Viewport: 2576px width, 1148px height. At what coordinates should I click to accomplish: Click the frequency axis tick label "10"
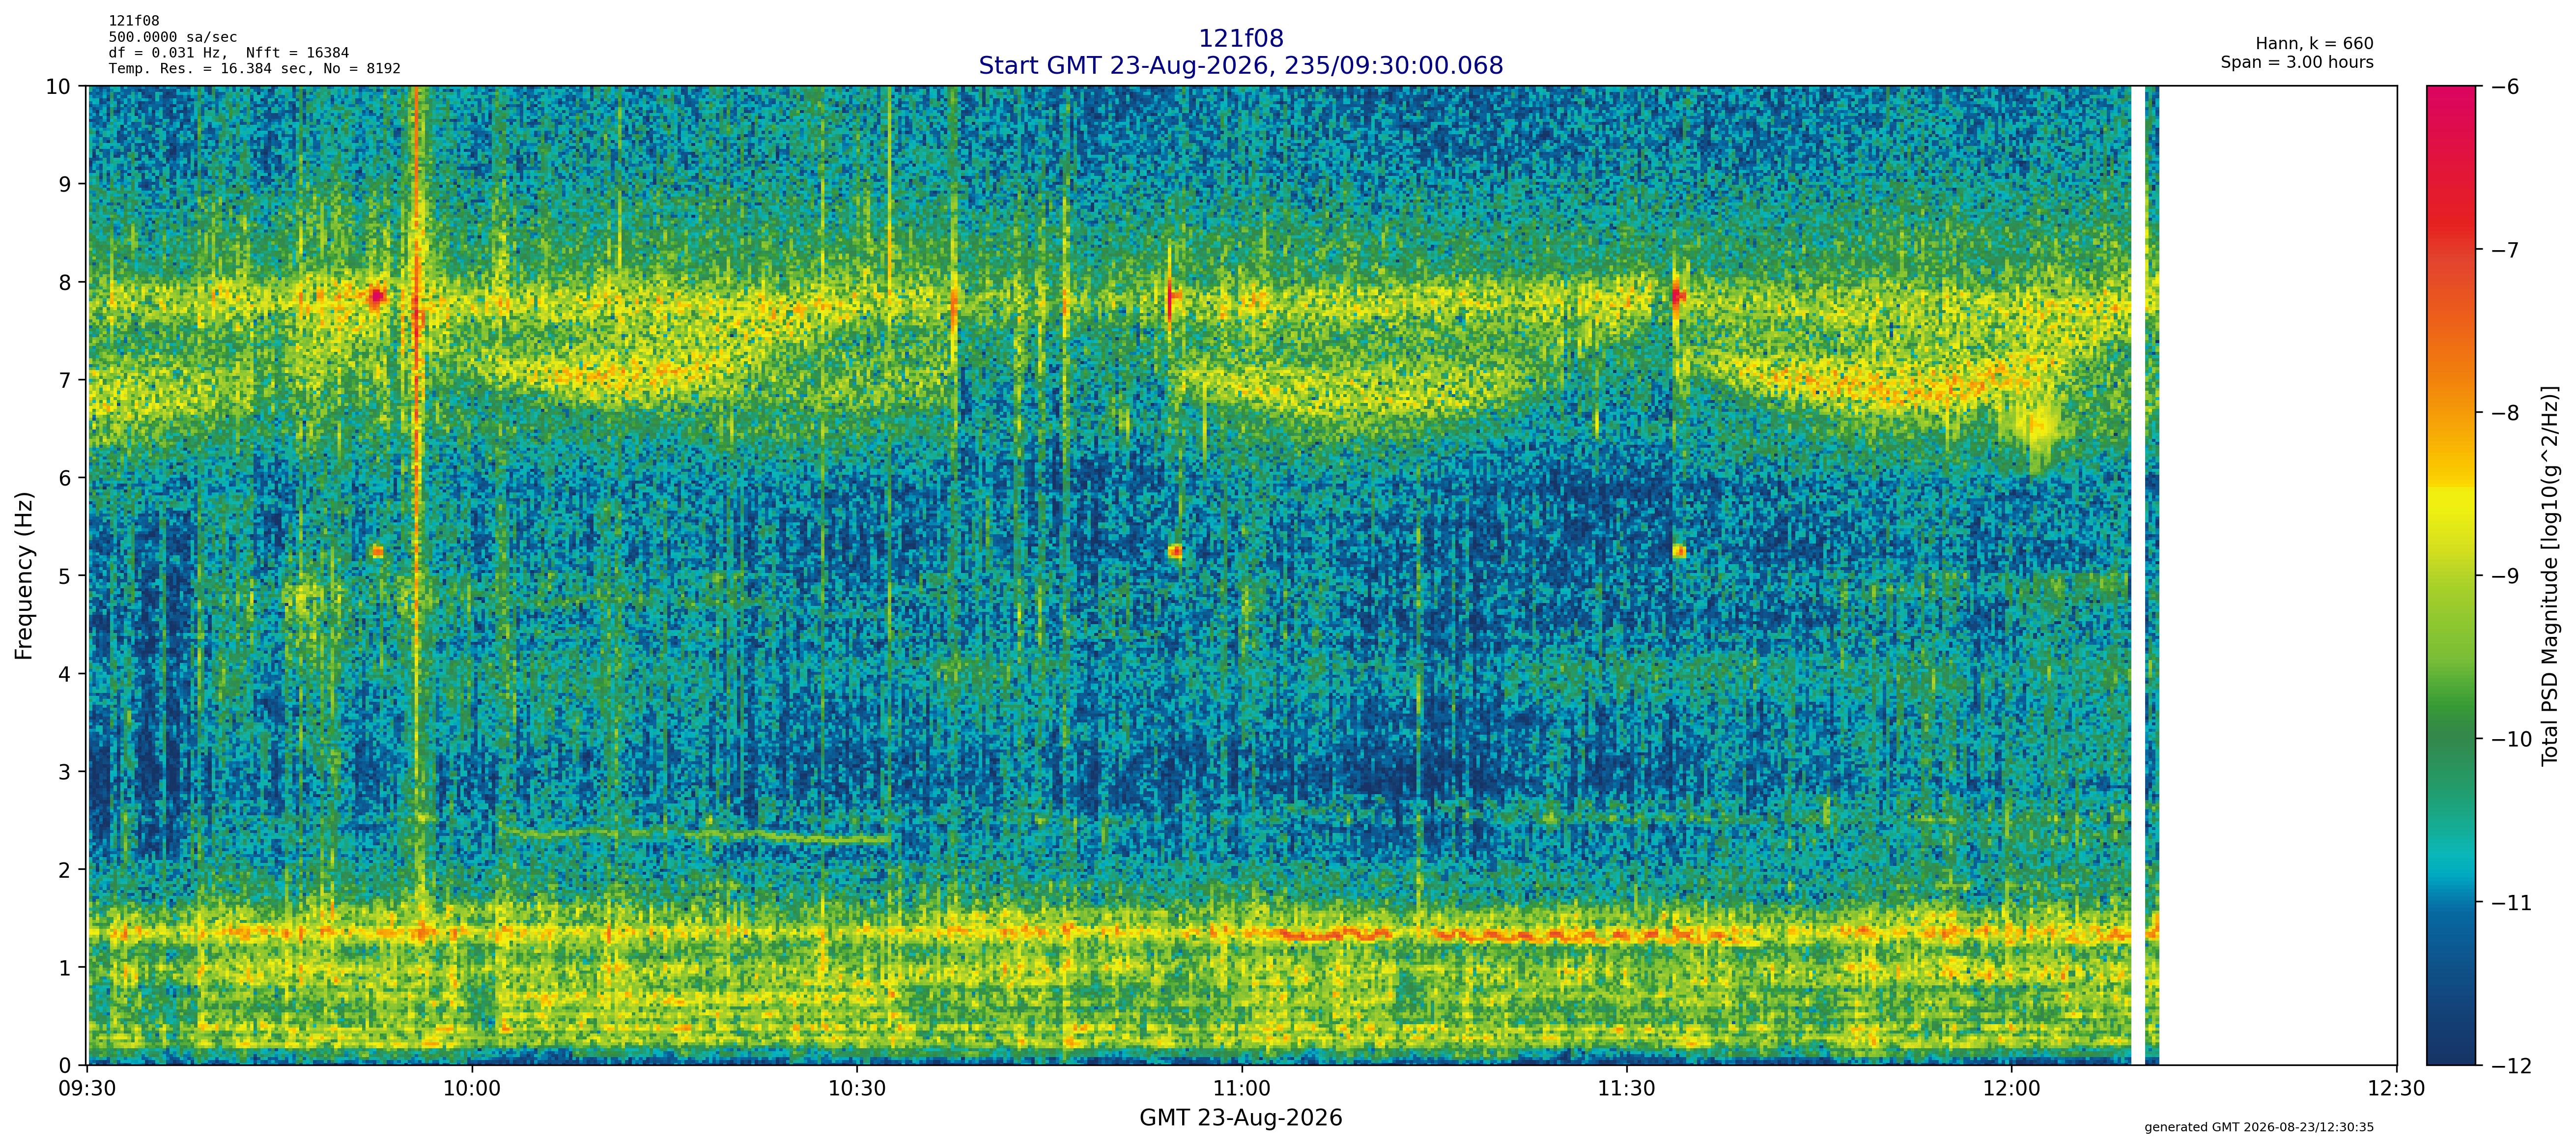58,86
